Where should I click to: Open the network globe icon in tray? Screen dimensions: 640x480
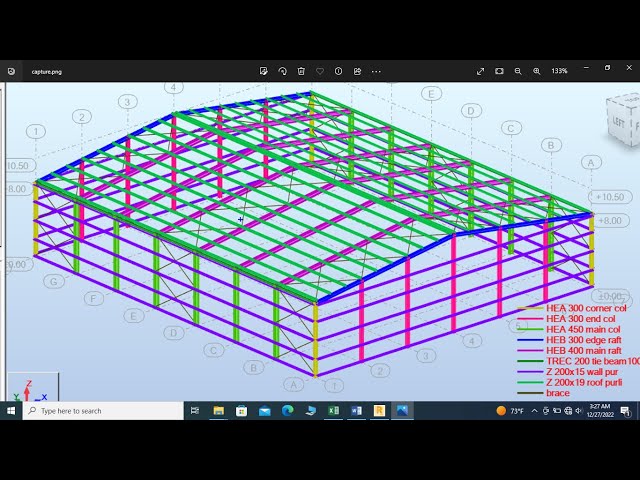568,411
